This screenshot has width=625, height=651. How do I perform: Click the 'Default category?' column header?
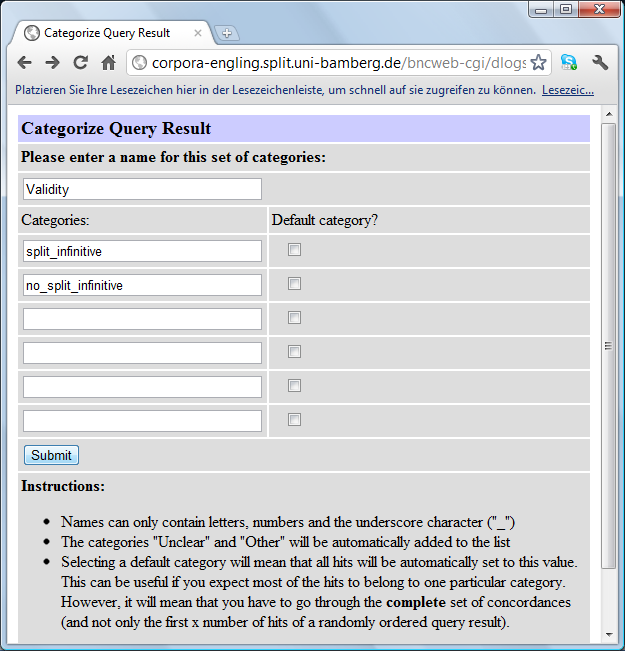325,220
